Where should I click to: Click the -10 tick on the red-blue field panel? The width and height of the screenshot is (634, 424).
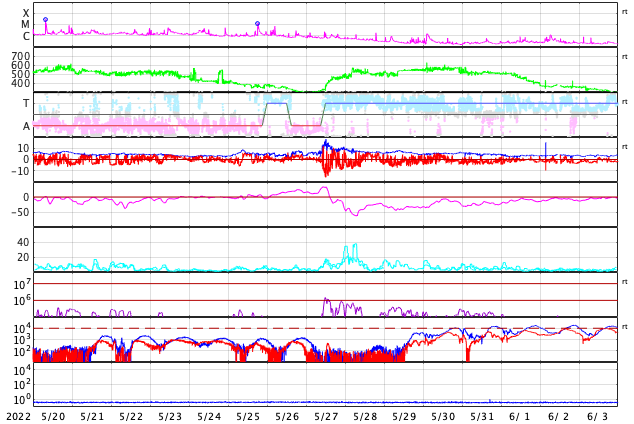(x=21, y=171)
